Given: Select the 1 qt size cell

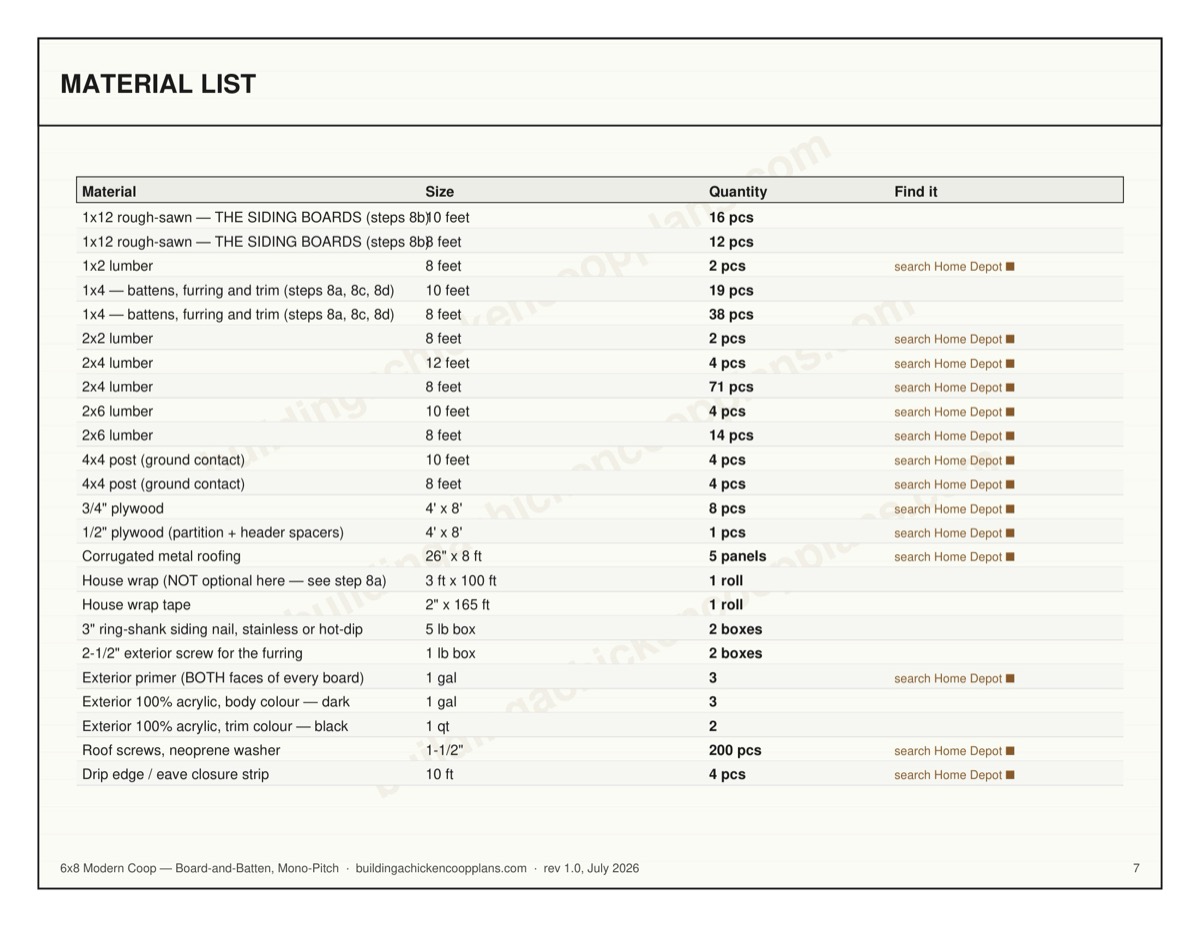Looking at the screenshot, I should point(436,726).
